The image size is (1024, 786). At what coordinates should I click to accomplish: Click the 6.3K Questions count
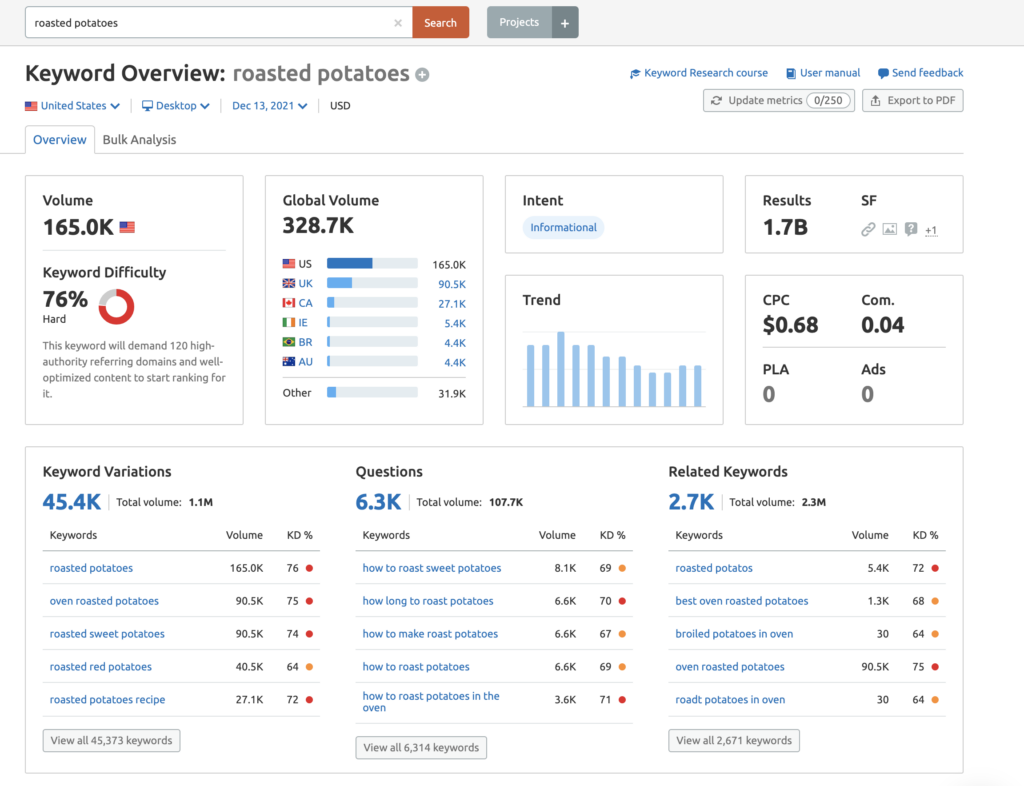pyautogui.click(x=378, y=502)
